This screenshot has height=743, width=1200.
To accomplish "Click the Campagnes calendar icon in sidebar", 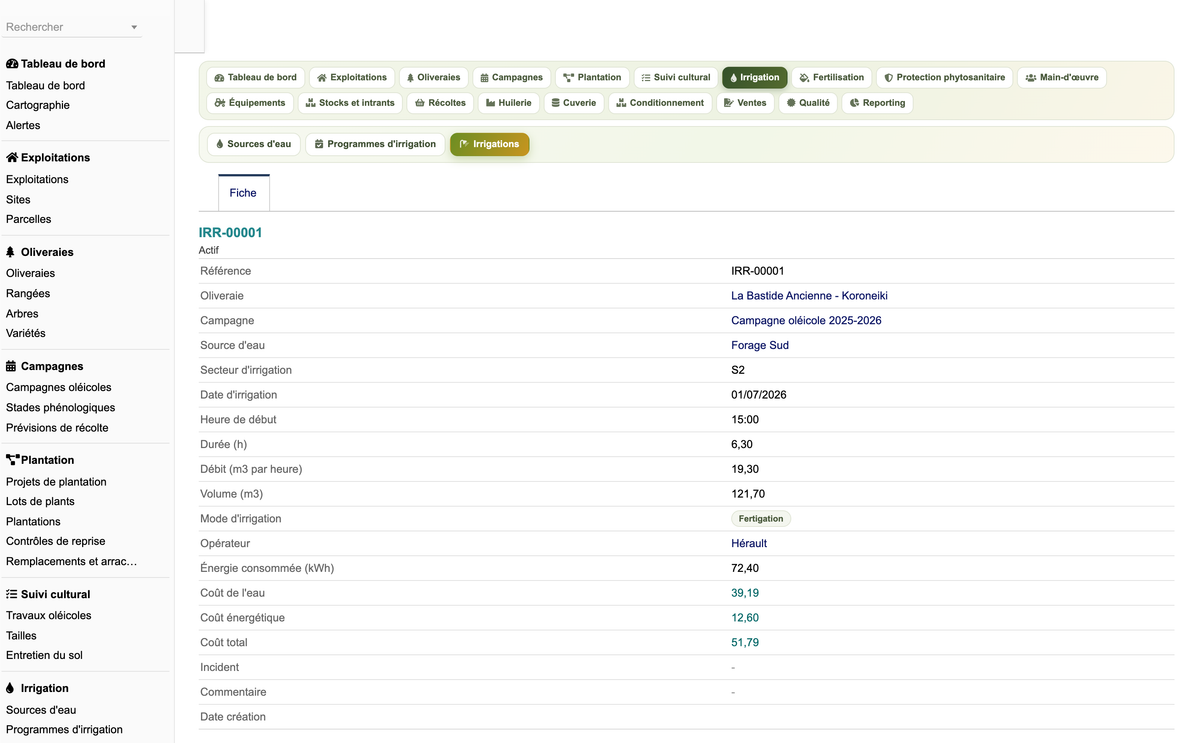I will [x=11, y=366].
